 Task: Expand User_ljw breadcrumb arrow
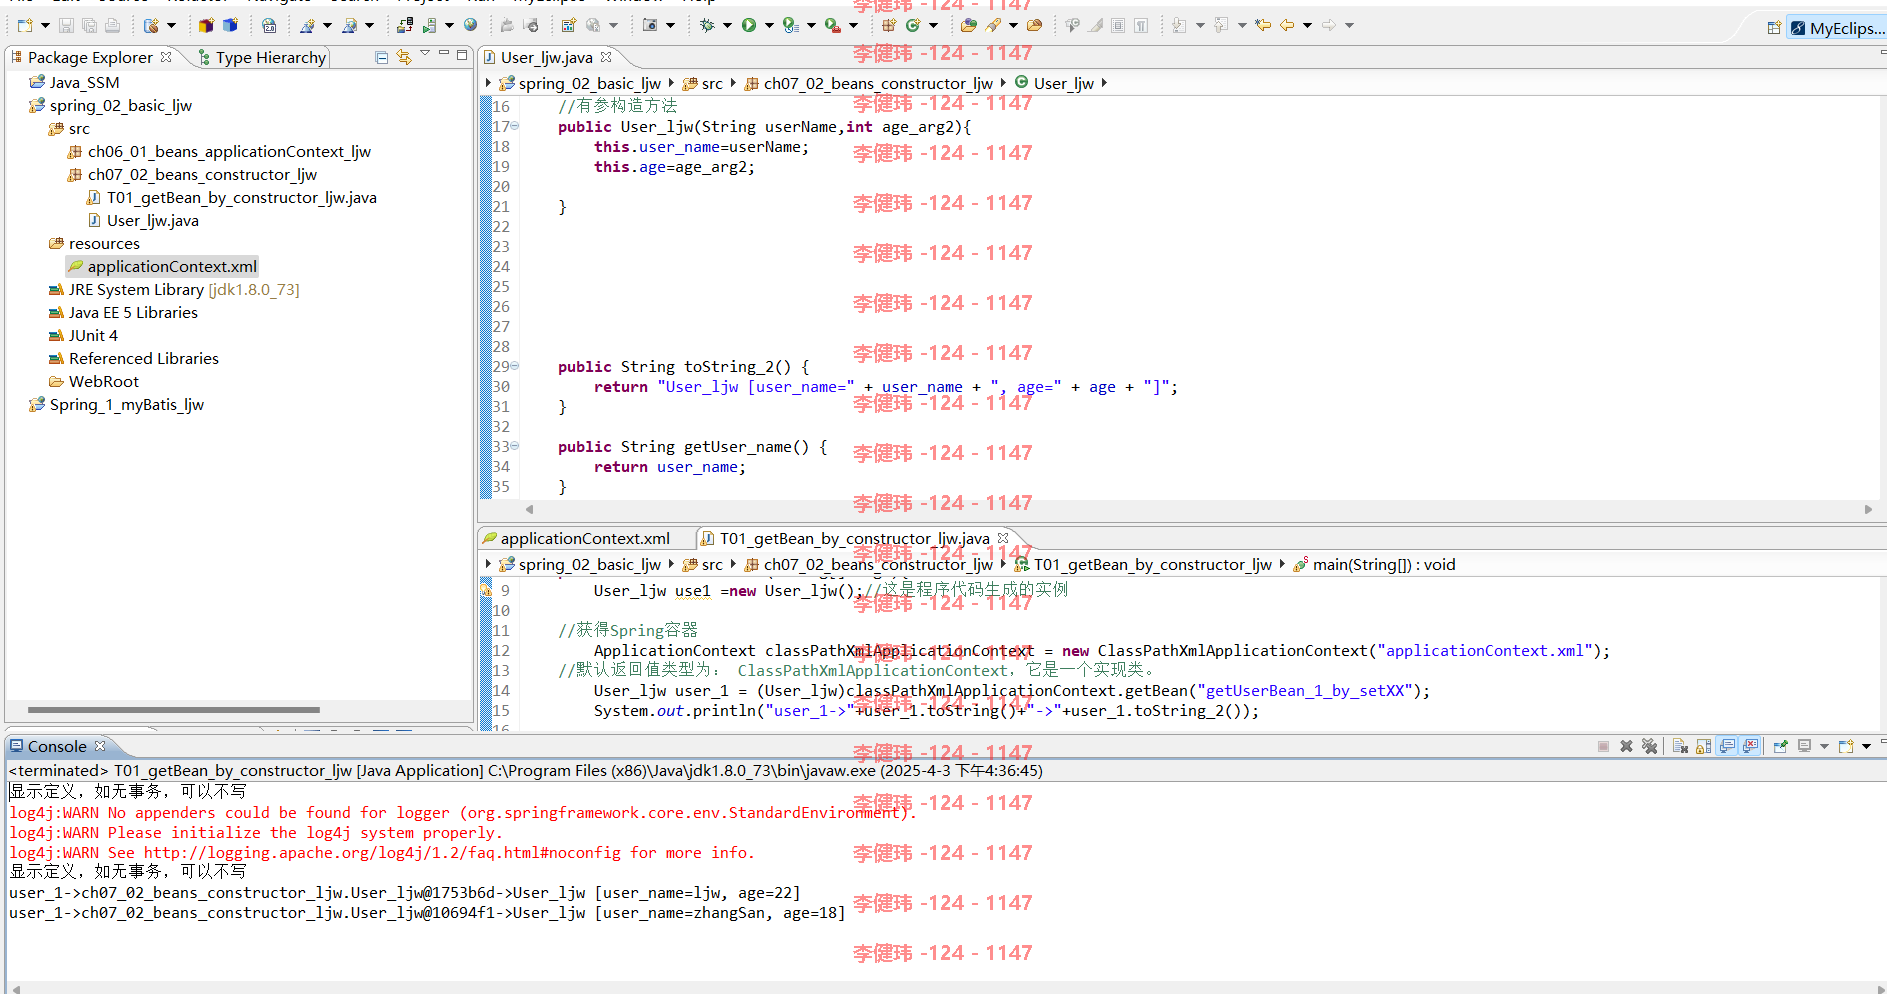click(1104, 83)
